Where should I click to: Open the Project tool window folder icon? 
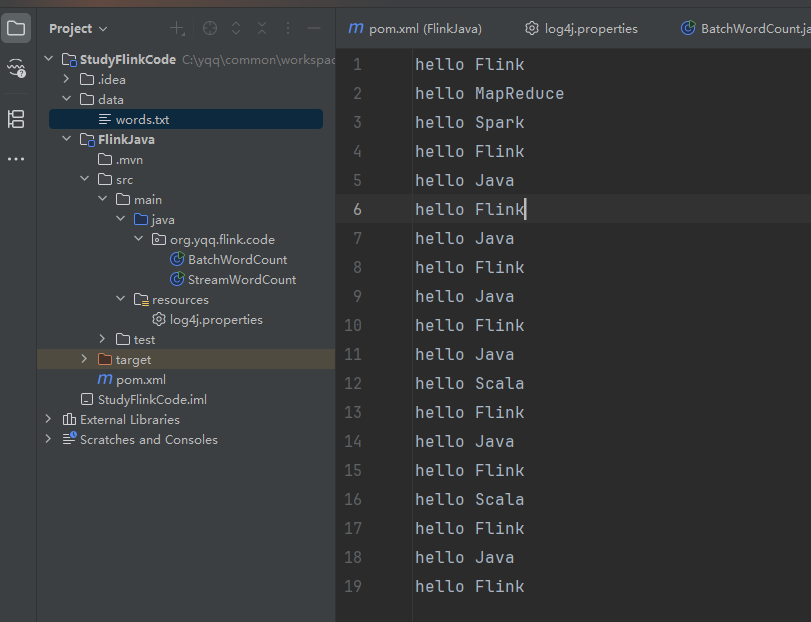click(x=16, y=28)
